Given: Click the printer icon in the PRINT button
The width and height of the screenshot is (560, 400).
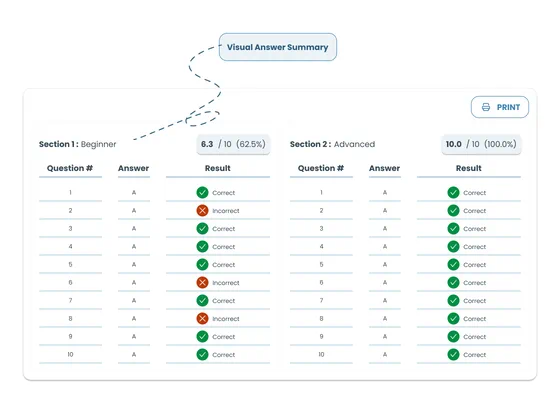Looking at the screenshot, I should click(x=486, y=107).
